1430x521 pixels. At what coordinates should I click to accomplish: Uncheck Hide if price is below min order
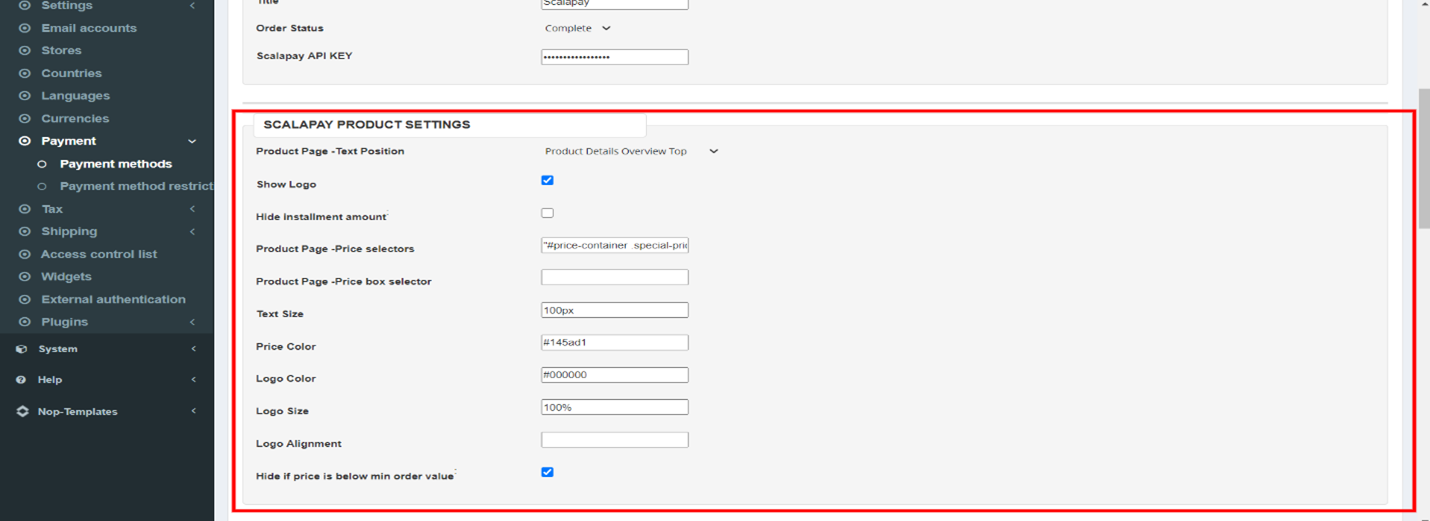pos(547,472)
